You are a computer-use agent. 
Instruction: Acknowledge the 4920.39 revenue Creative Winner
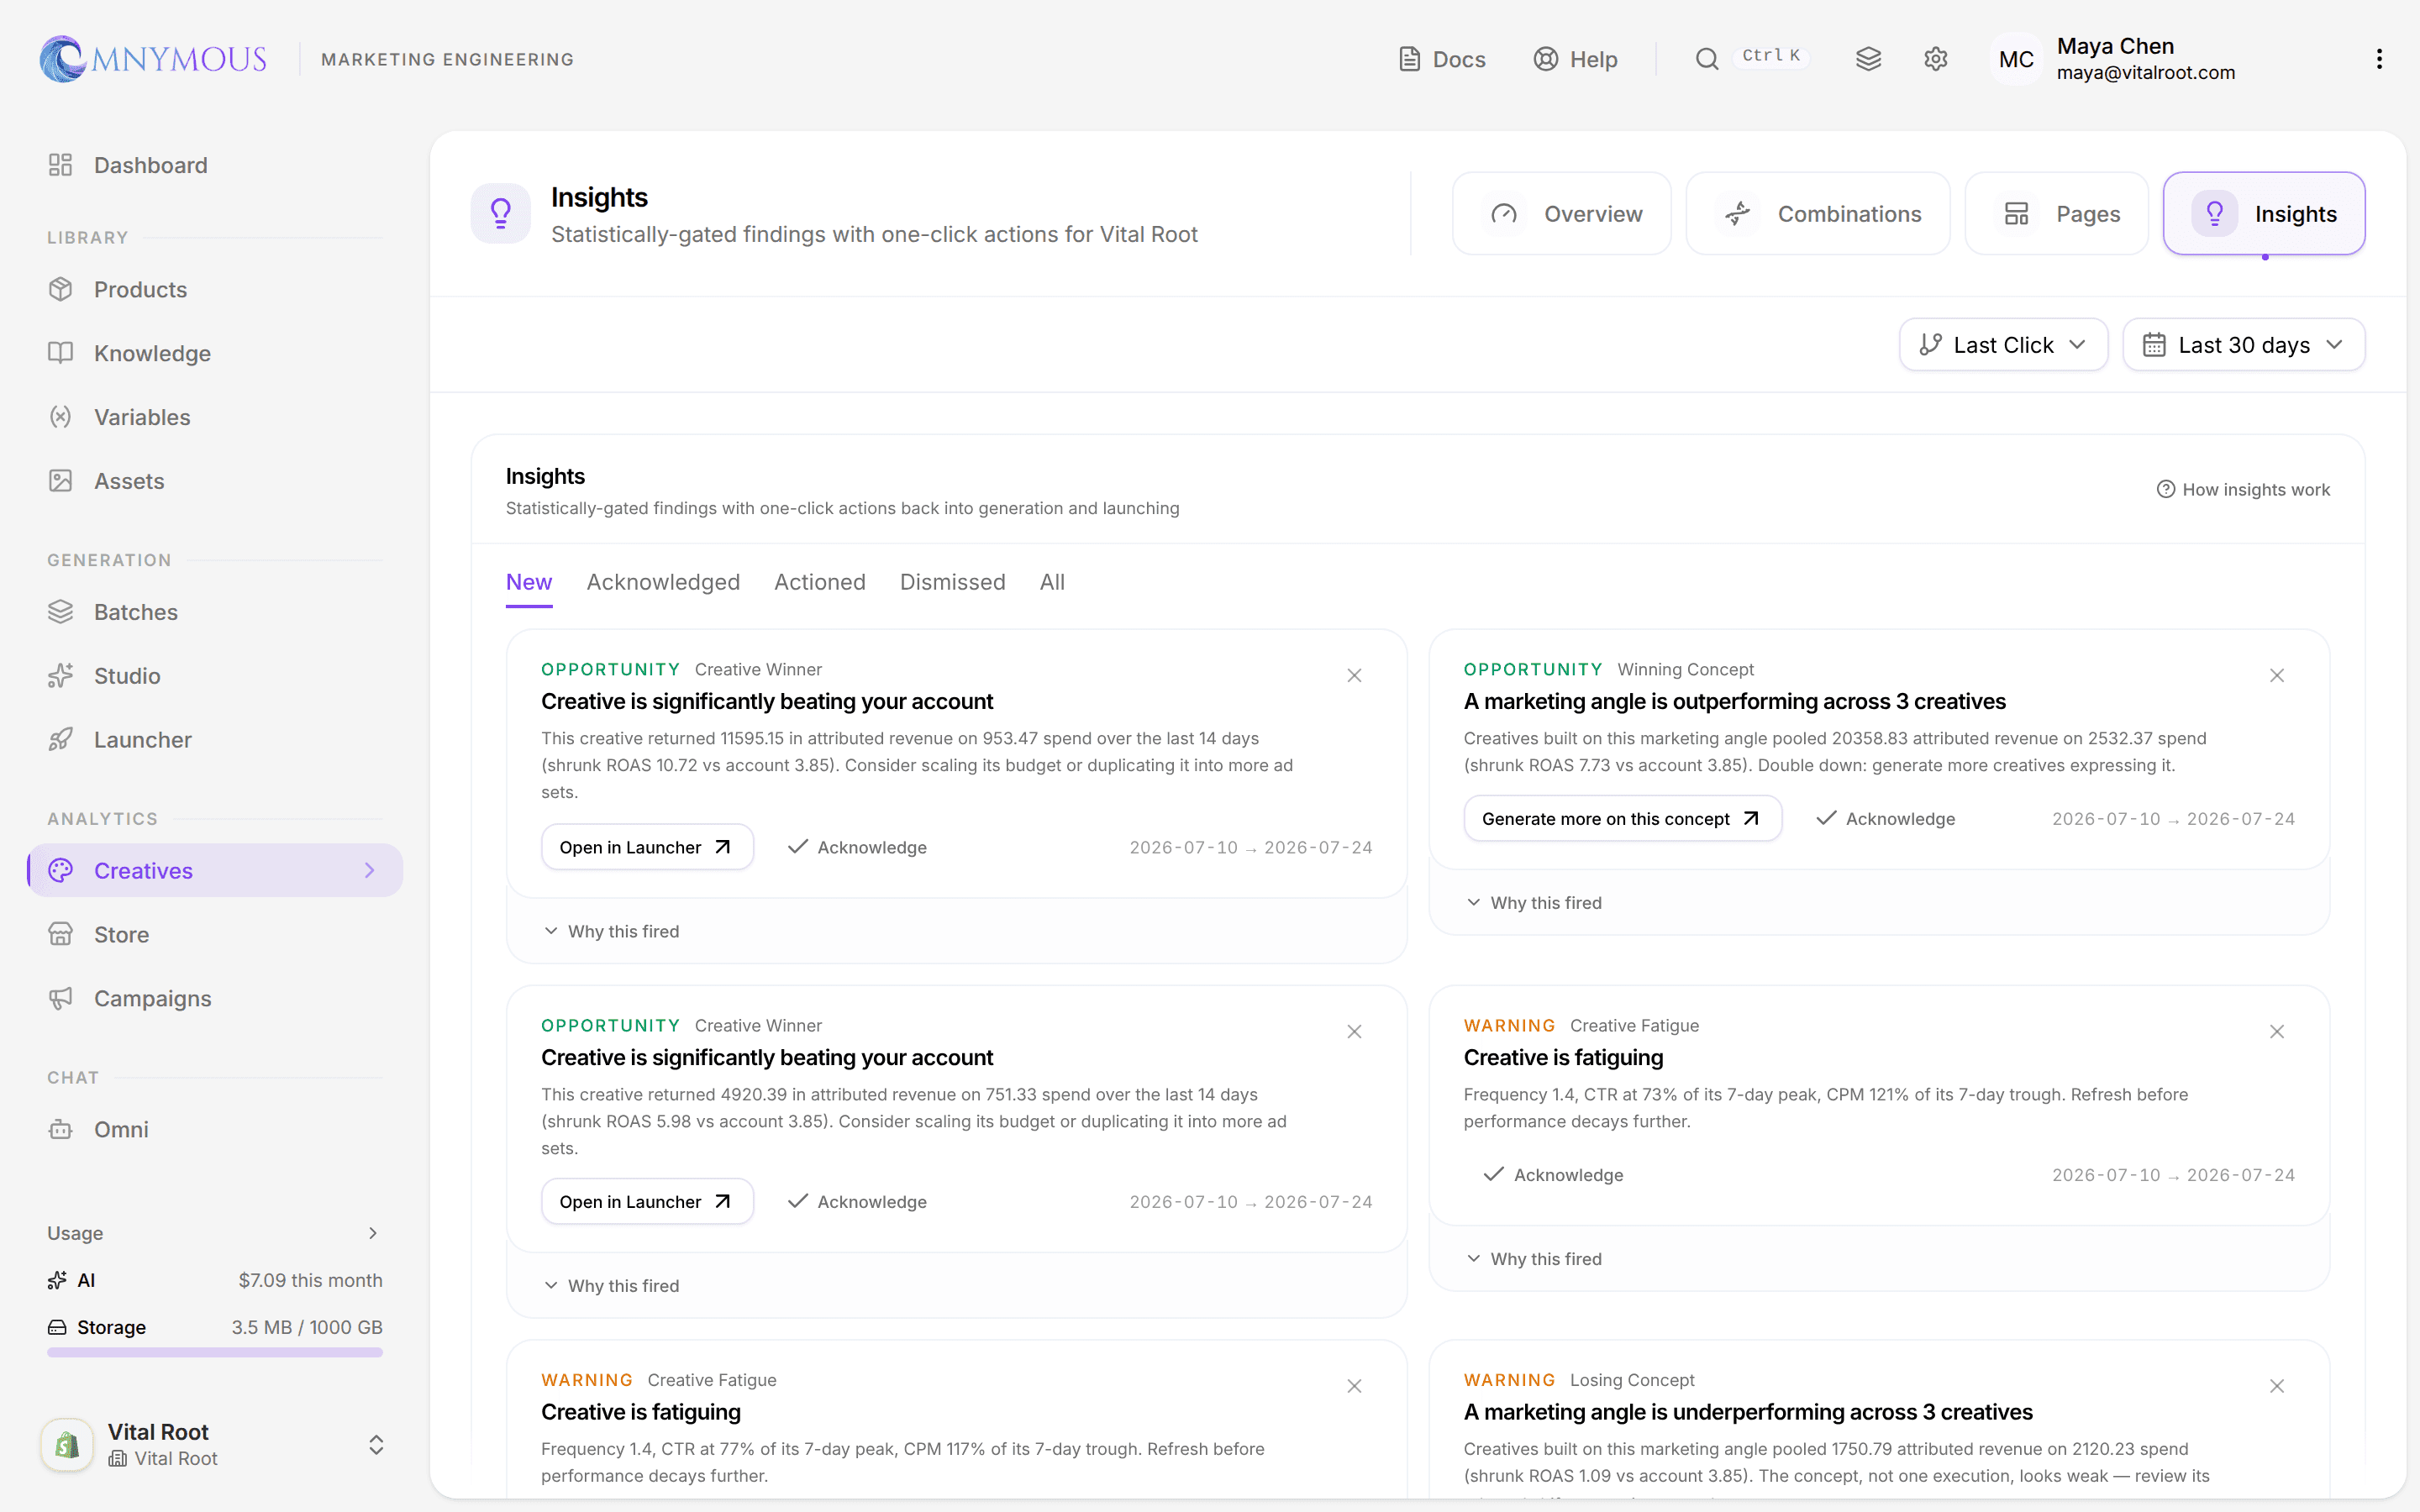point(857,1202)
